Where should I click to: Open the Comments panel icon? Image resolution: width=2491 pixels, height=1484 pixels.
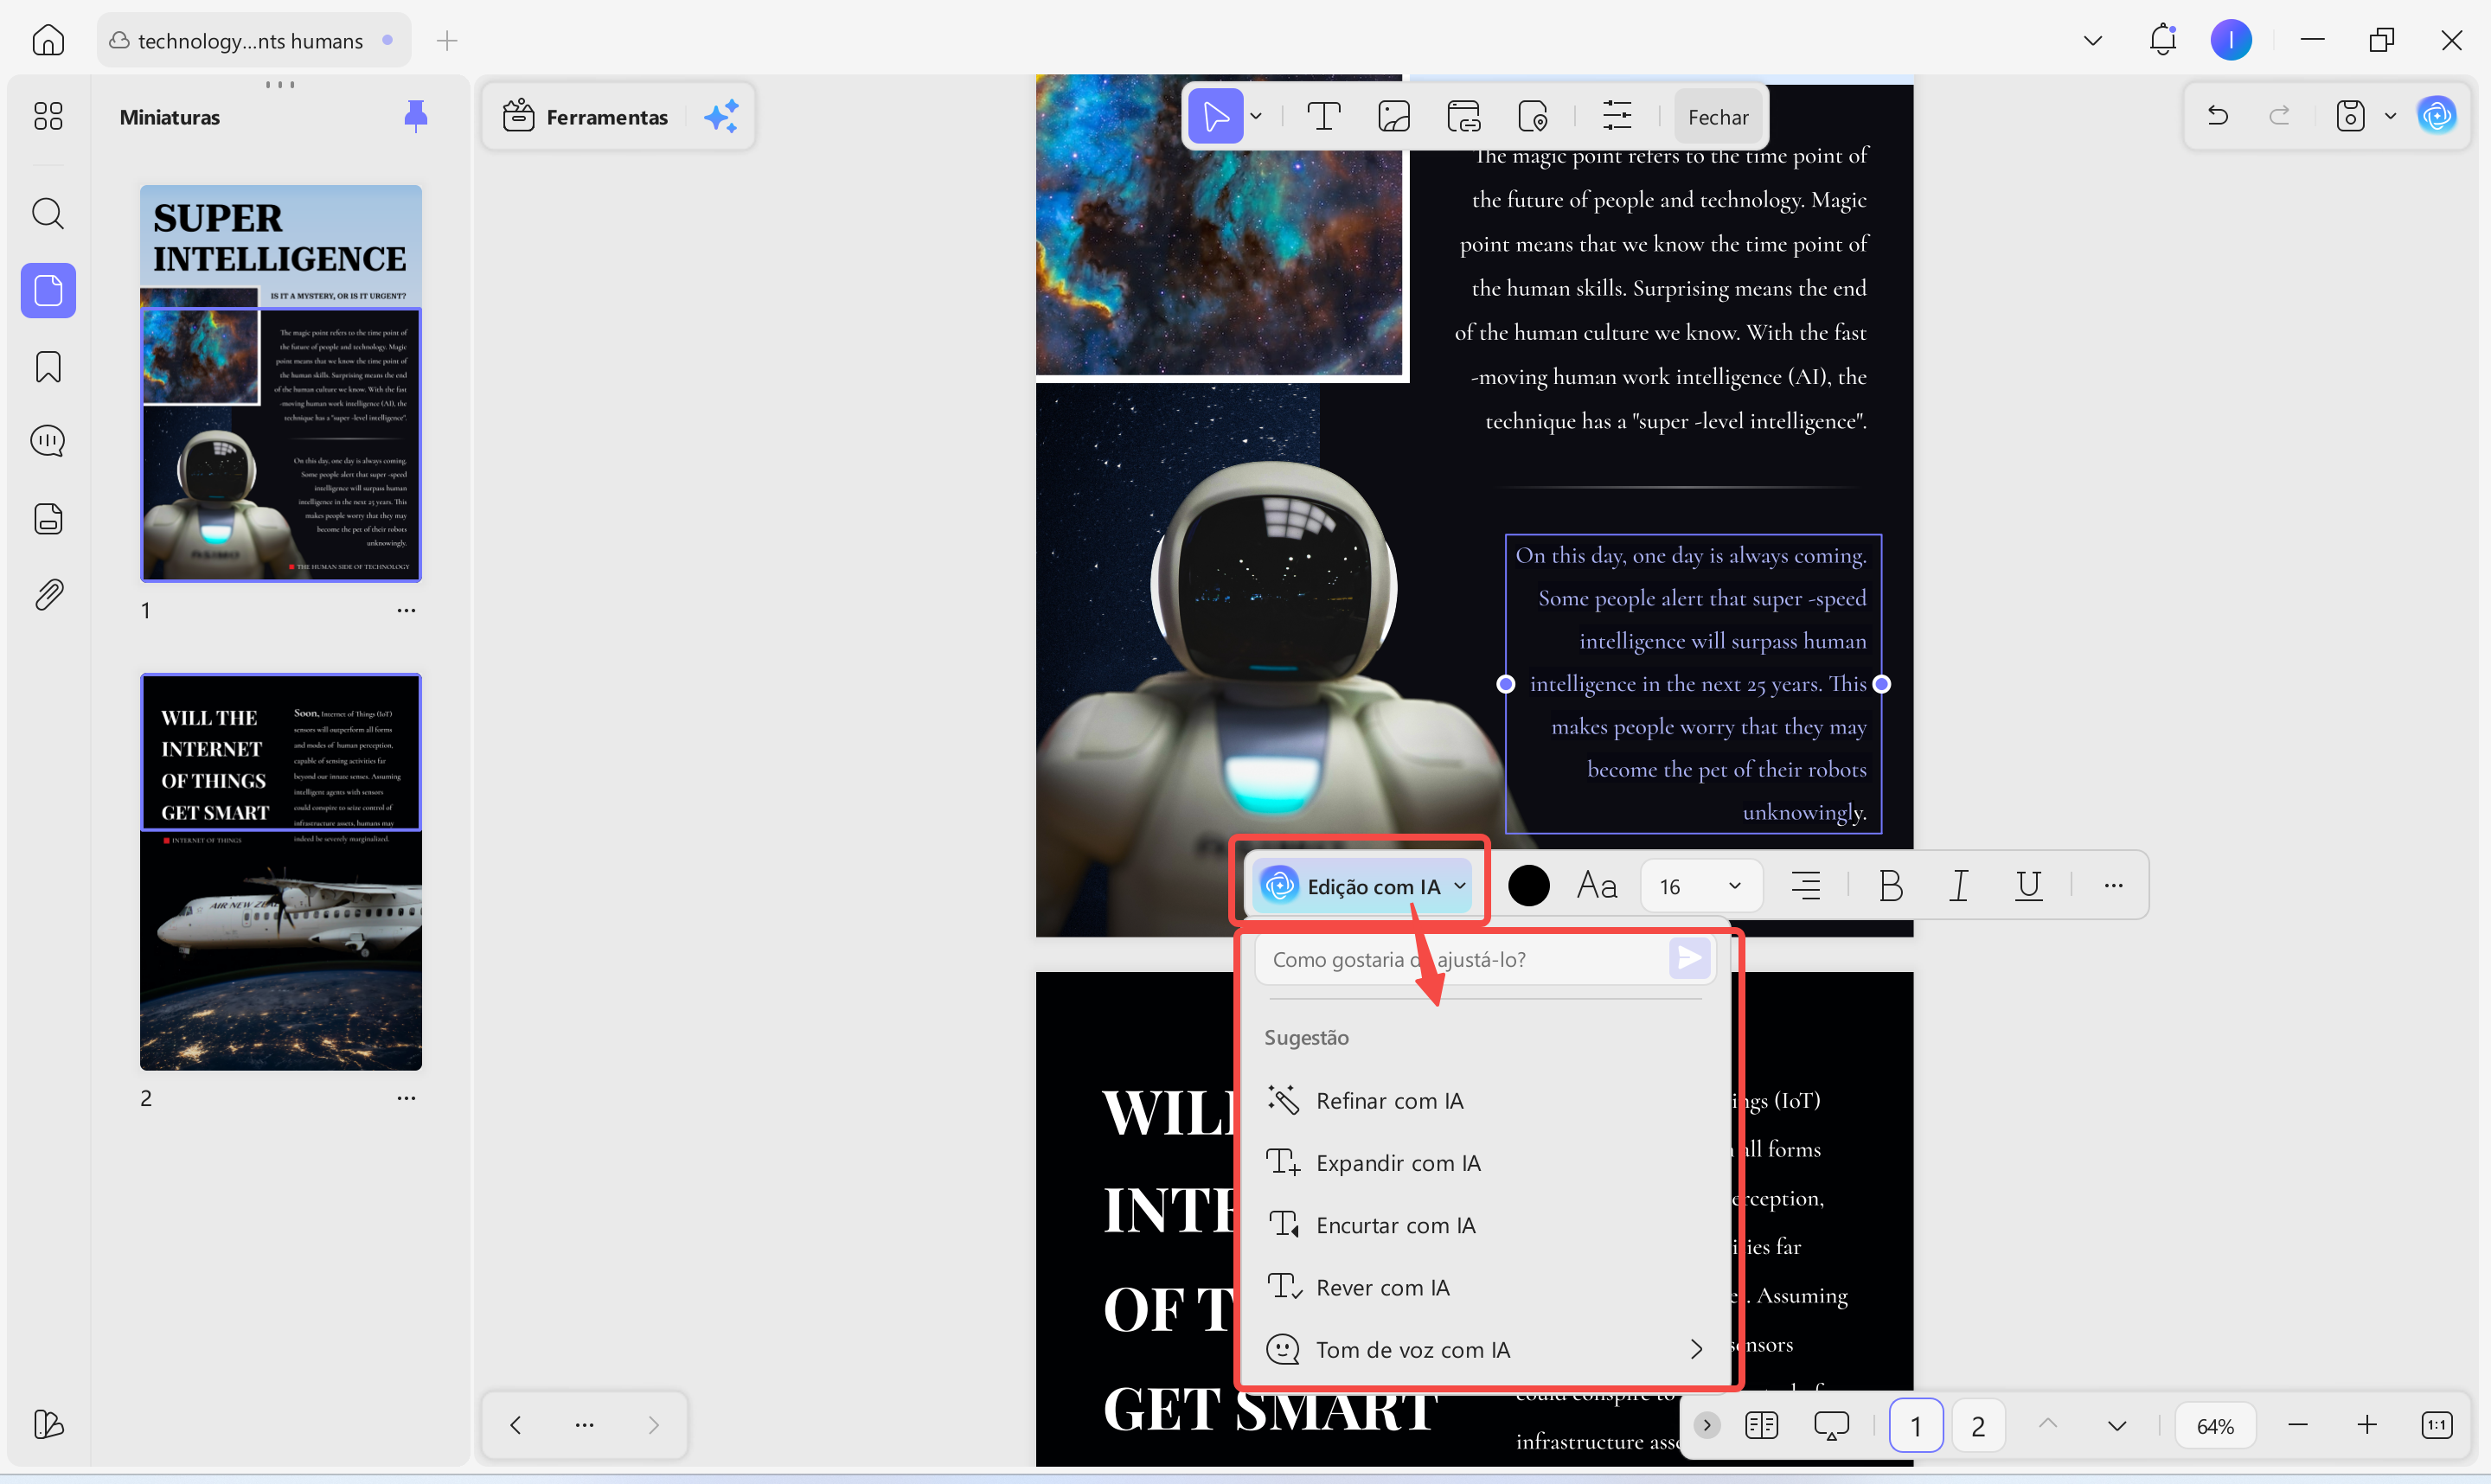tap(47, 440)
